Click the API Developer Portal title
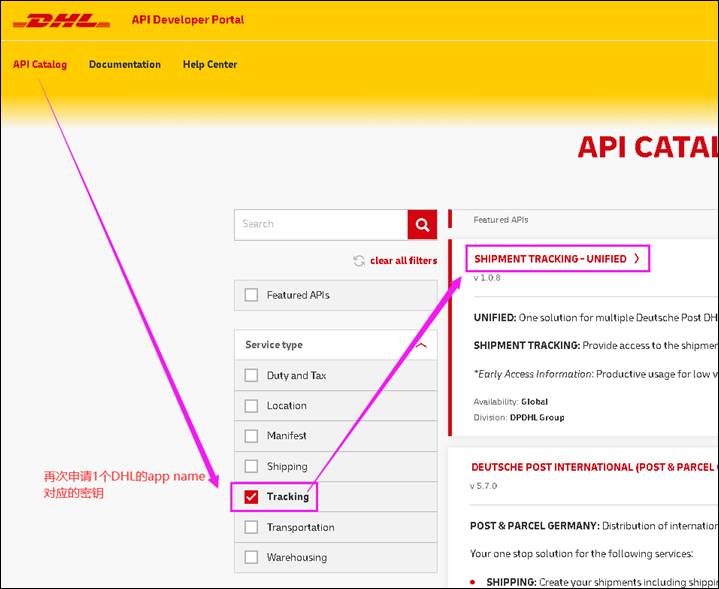This screenshot has width=719, height=589. pos(188,20)
